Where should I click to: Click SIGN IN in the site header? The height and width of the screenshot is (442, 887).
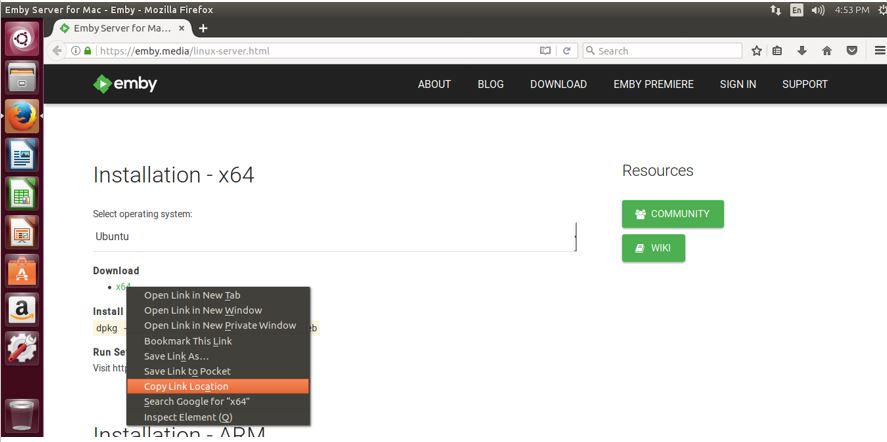738,84
